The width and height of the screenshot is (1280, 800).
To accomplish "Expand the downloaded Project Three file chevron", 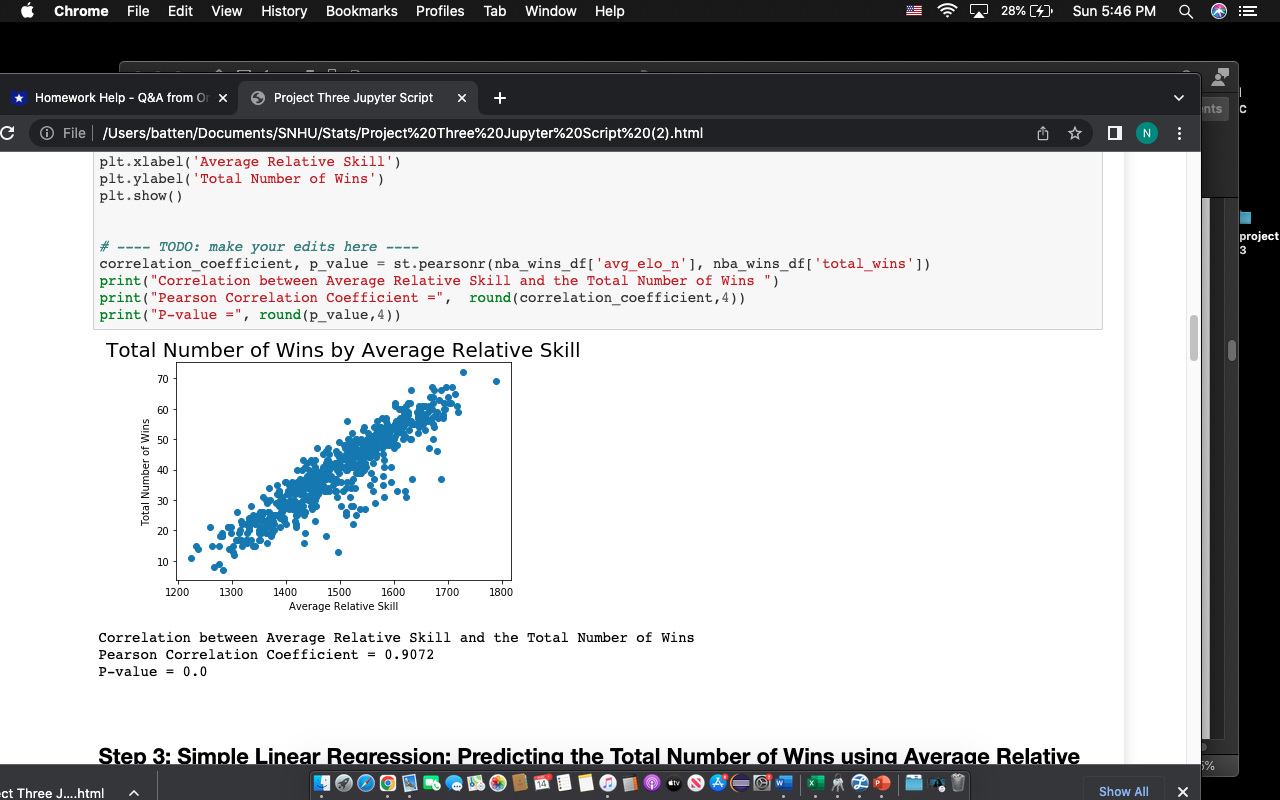I will point(133,792).
